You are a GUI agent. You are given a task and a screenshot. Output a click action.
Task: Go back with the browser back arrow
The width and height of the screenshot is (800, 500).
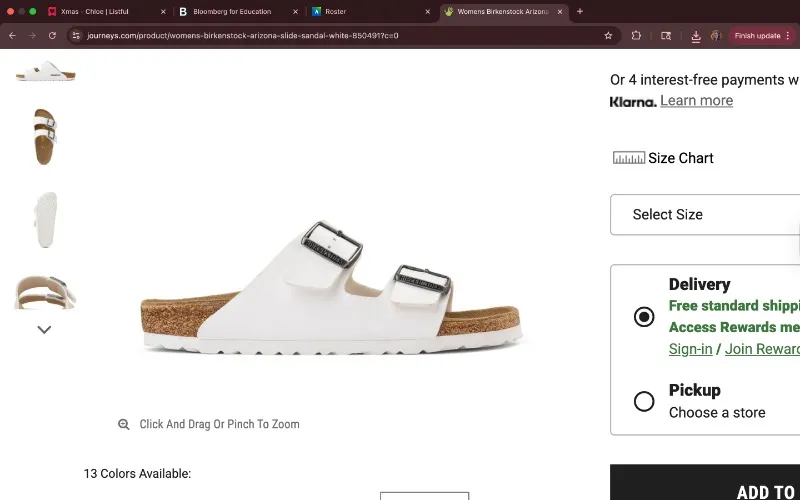point(12,36)
